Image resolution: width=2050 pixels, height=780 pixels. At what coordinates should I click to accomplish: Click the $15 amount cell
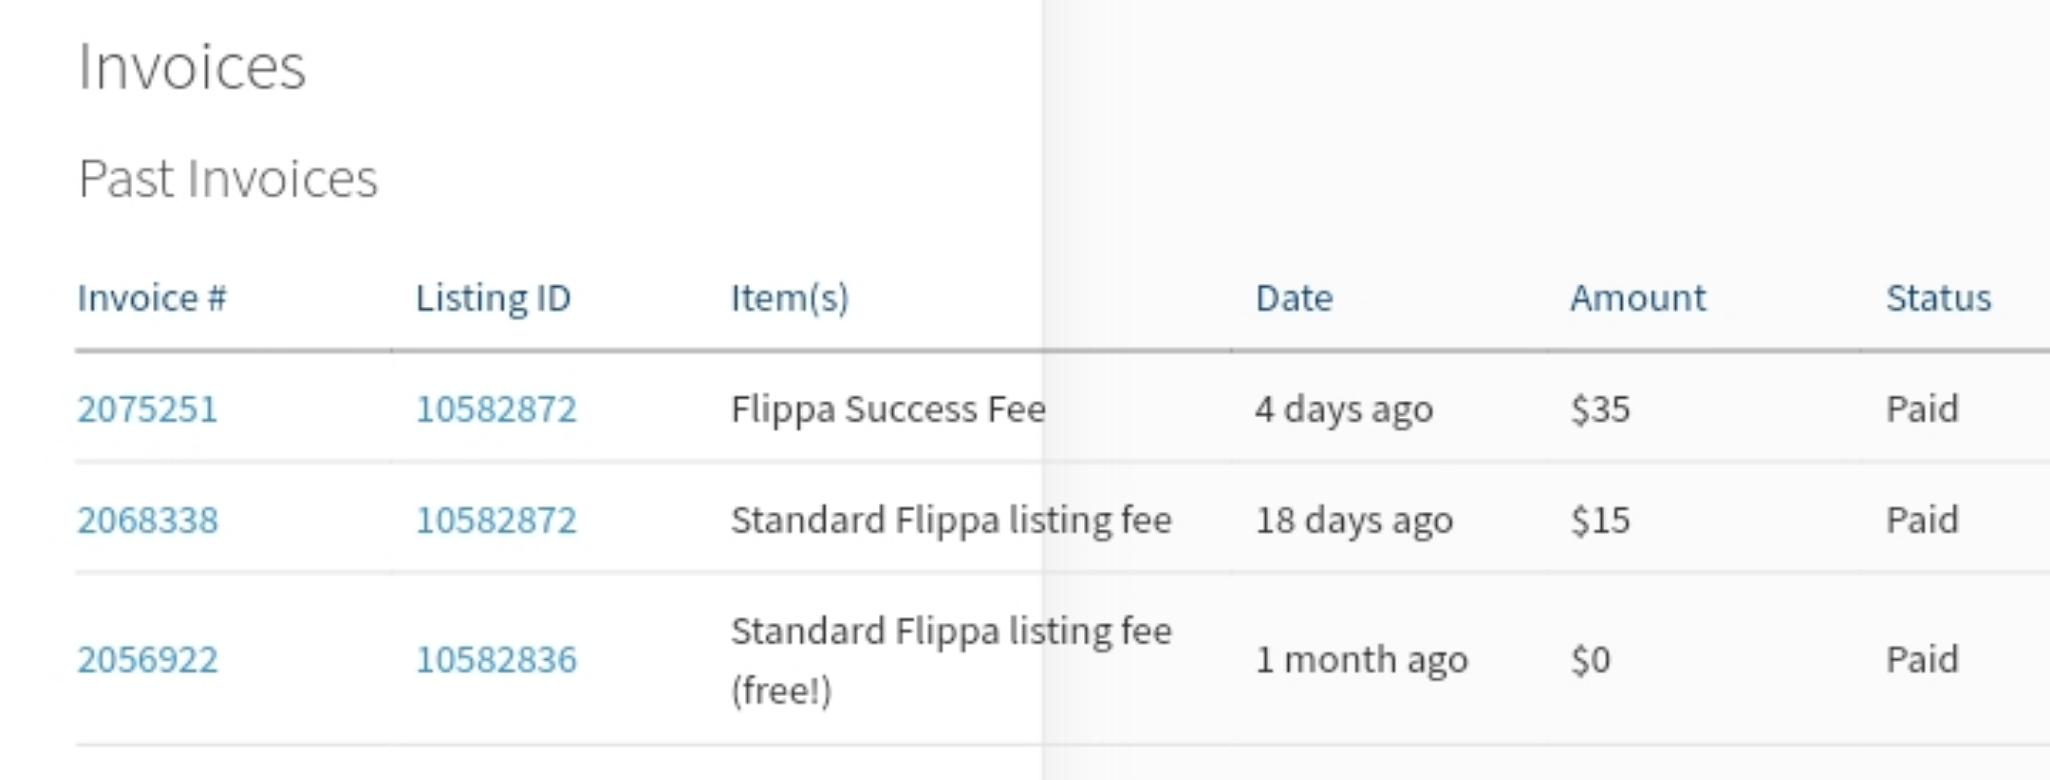1600,520
